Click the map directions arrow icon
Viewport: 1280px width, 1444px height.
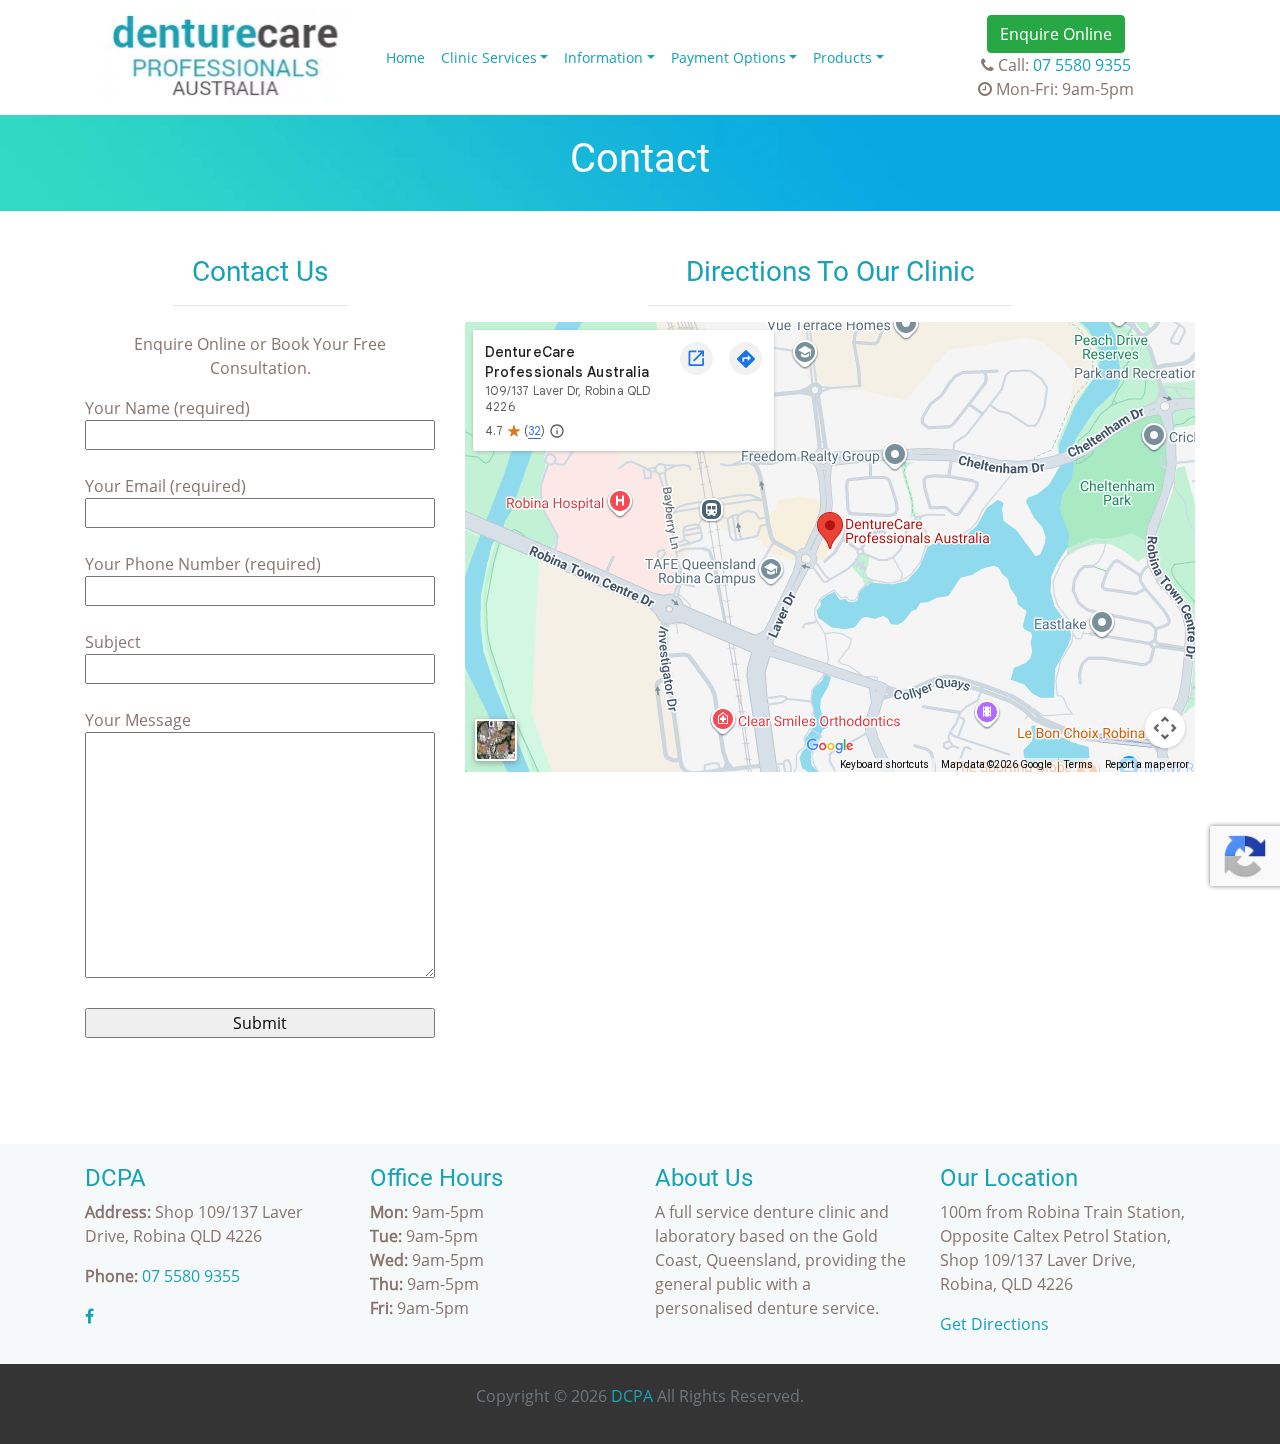pyautogui.click(x=745, y=358)
